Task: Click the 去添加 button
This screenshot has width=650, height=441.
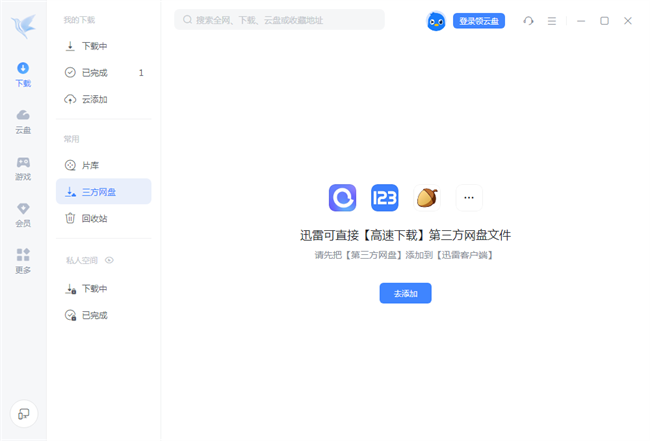Action: click(405, 293)
